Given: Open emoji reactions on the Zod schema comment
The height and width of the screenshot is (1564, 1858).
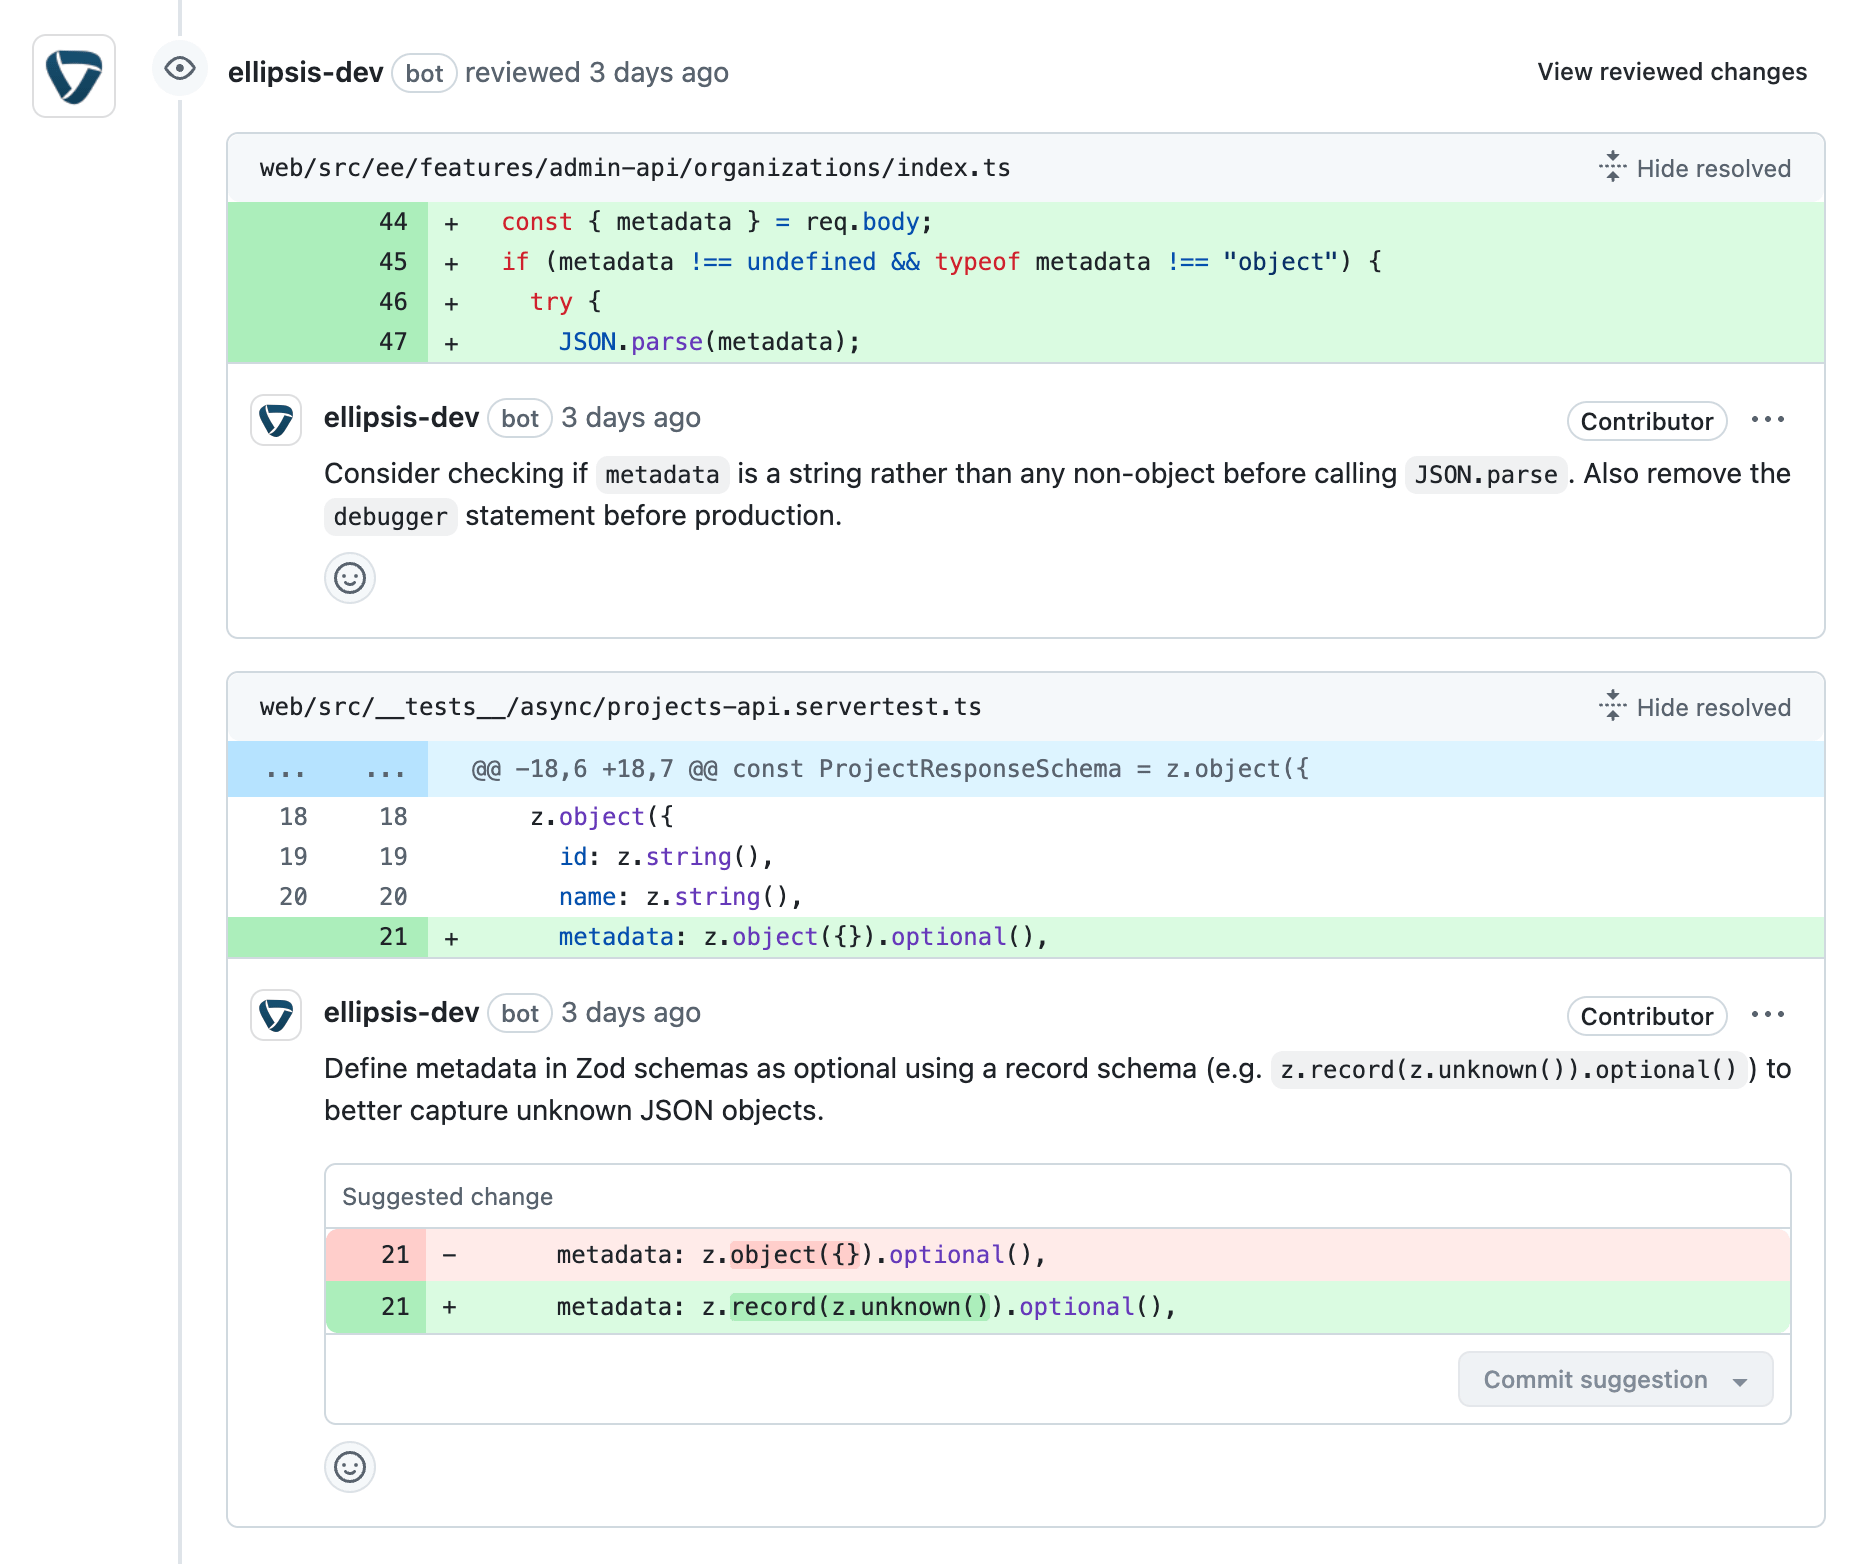Looking at the screenshot, I should pos(349,1468).
